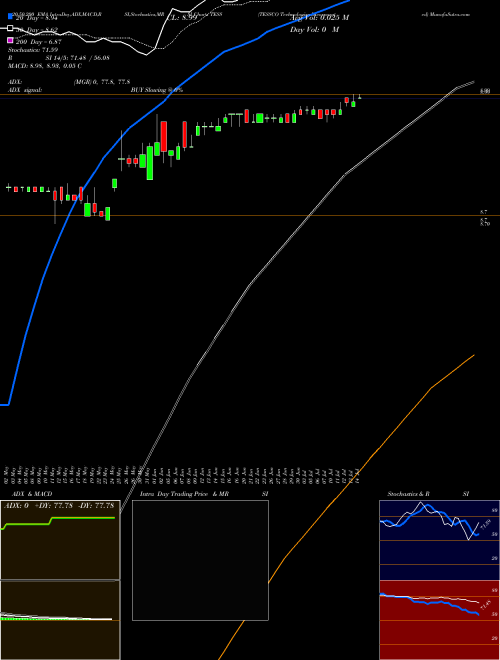Open the ADX sub-chart with green line
This screenshot has width=500, height=660.
(x=60, y=540)
